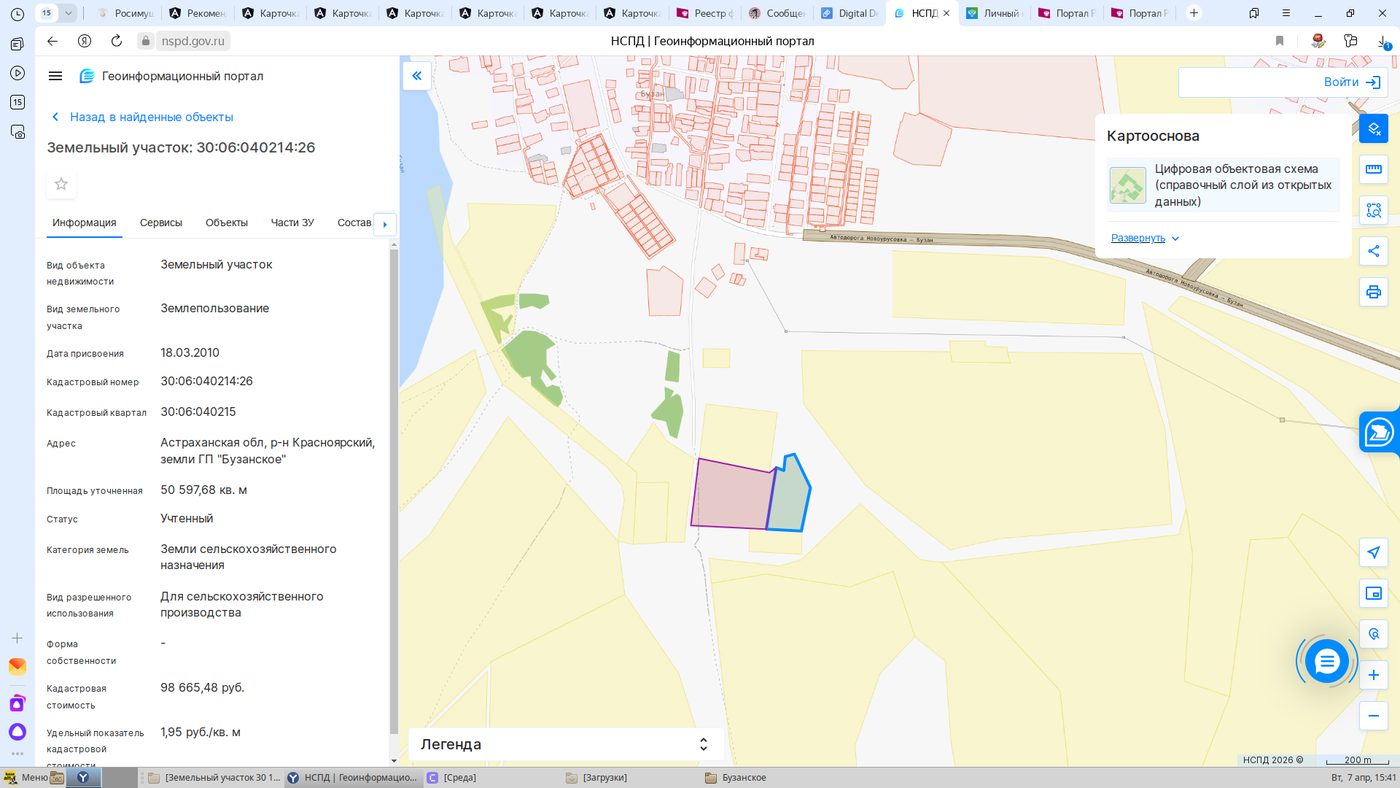Switch to the Объекты tab
This screenshot has width=1400, height=788.
point(227,223)
